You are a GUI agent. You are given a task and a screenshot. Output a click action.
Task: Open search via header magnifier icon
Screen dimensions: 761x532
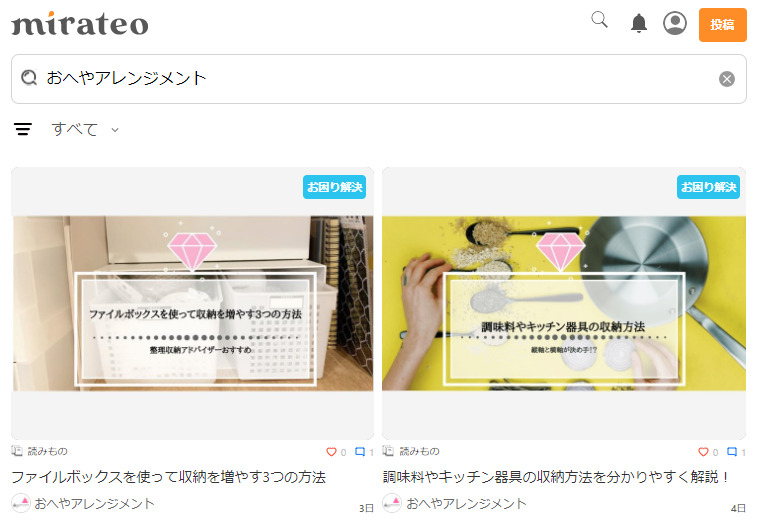pos(599,20)
